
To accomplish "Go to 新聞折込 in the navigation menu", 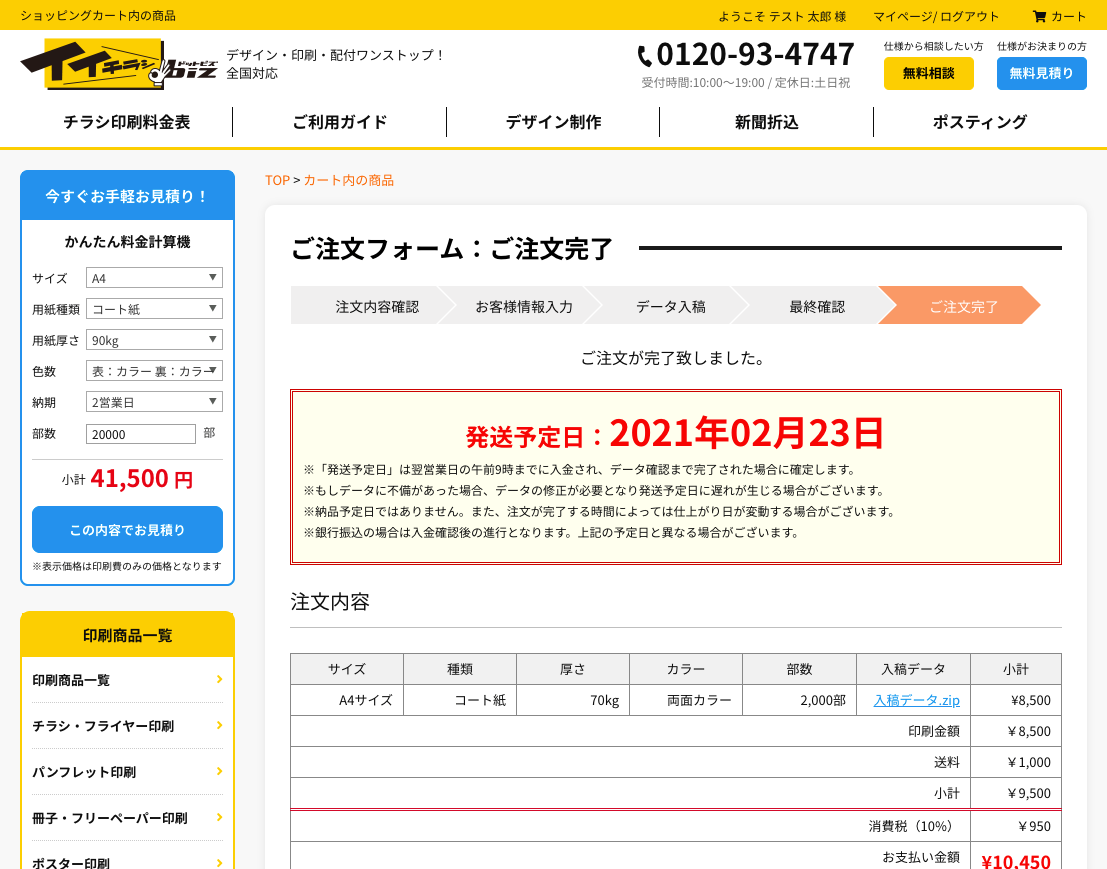I will tap(766, 122).
